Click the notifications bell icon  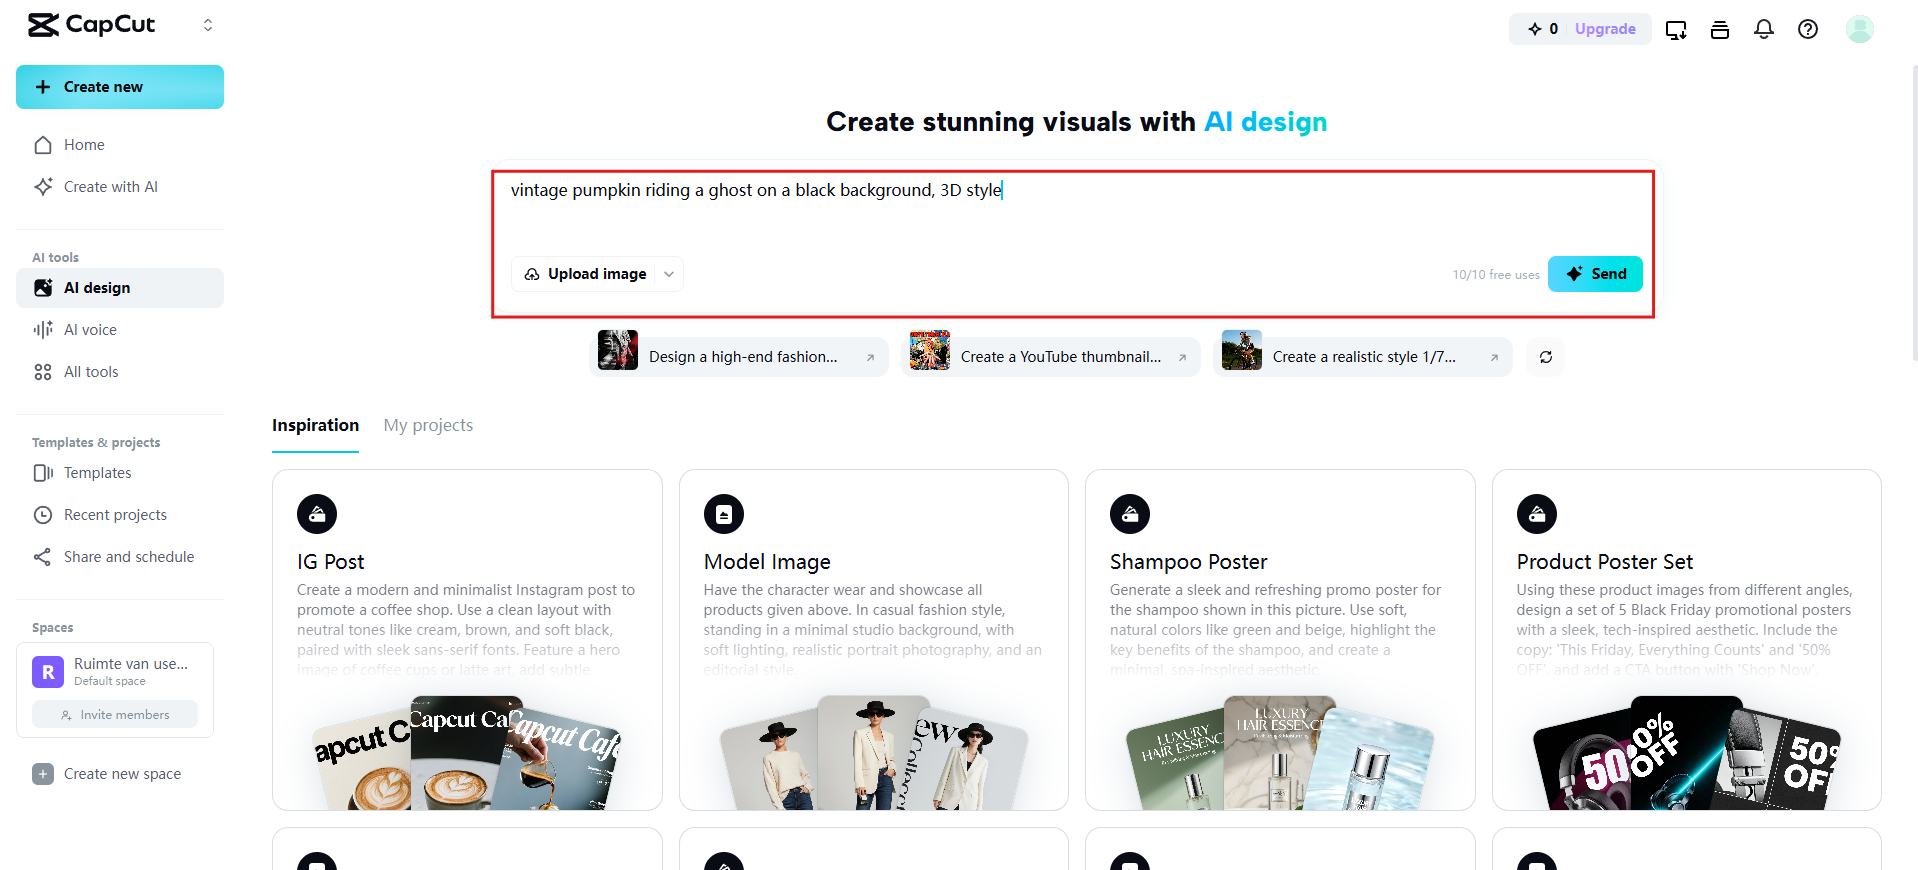[x=1764, y=29]
